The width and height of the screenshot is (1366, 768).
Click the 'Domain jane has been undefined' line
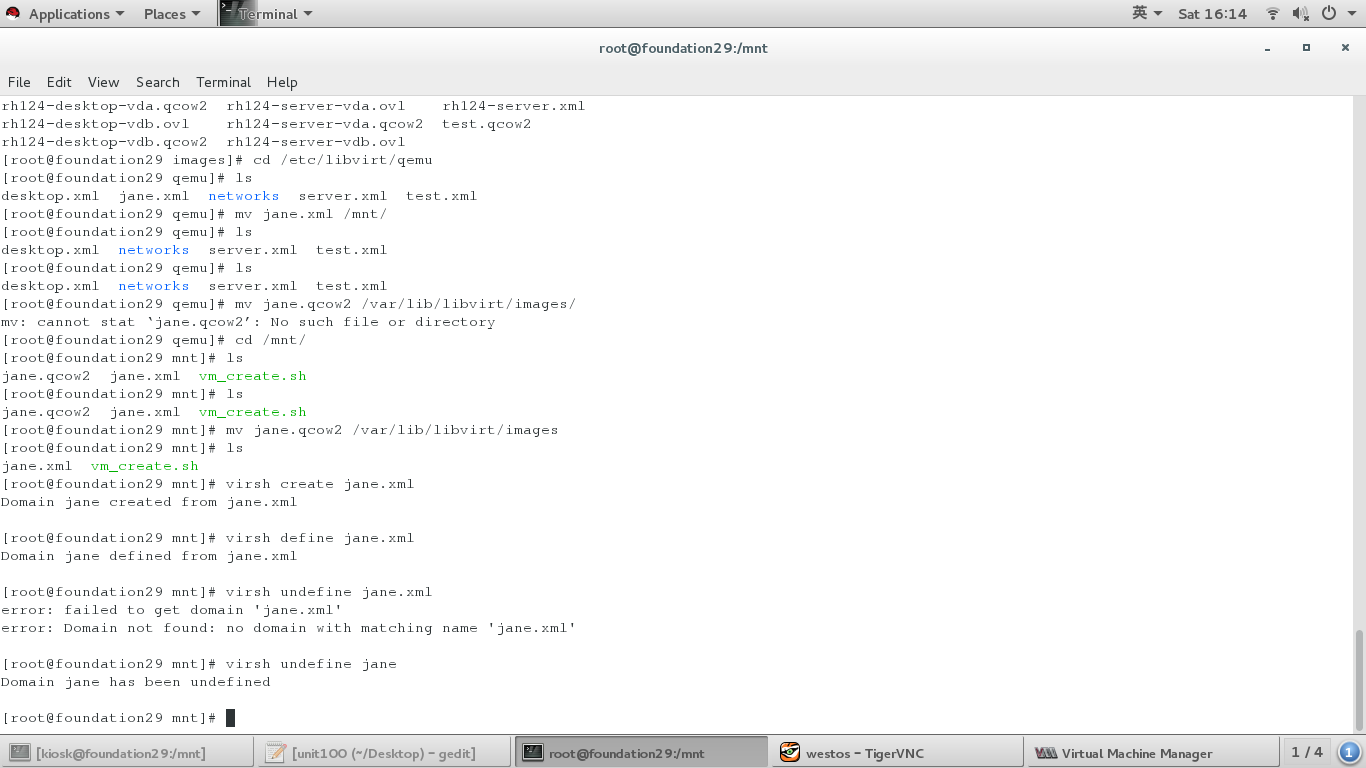coord(136,682)
